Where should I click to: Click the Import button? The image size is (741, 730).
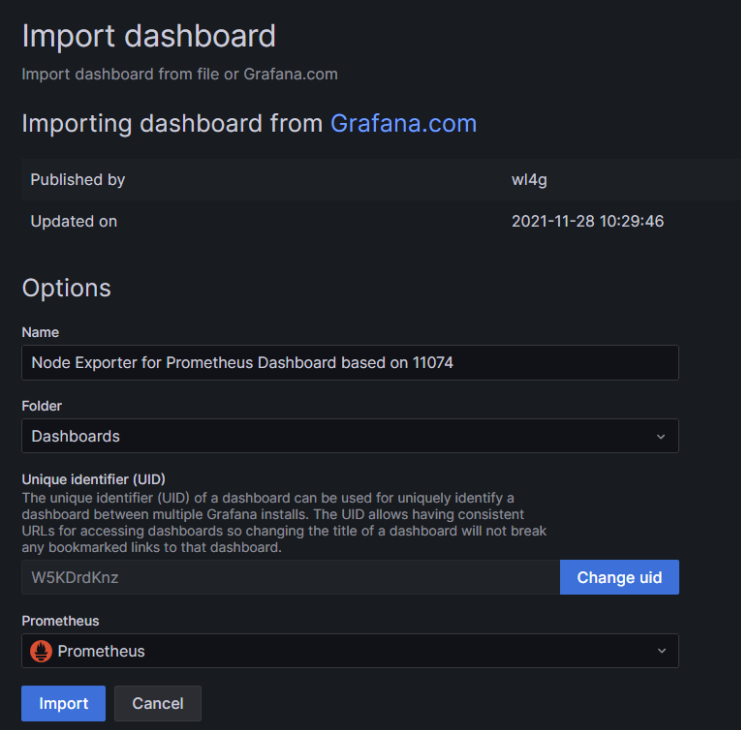coord(63,703)
